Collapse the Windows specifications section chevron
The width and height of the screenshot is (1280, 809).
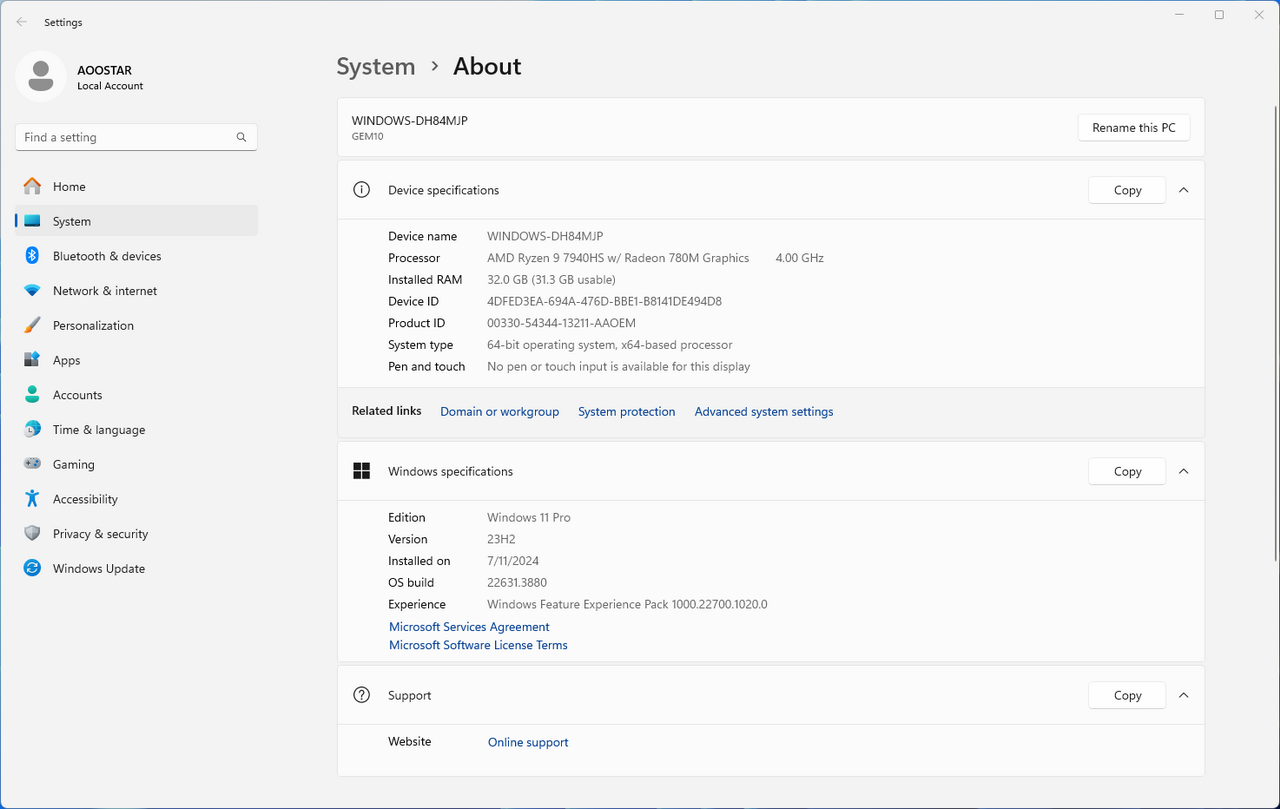click(x=1184, y=471)
